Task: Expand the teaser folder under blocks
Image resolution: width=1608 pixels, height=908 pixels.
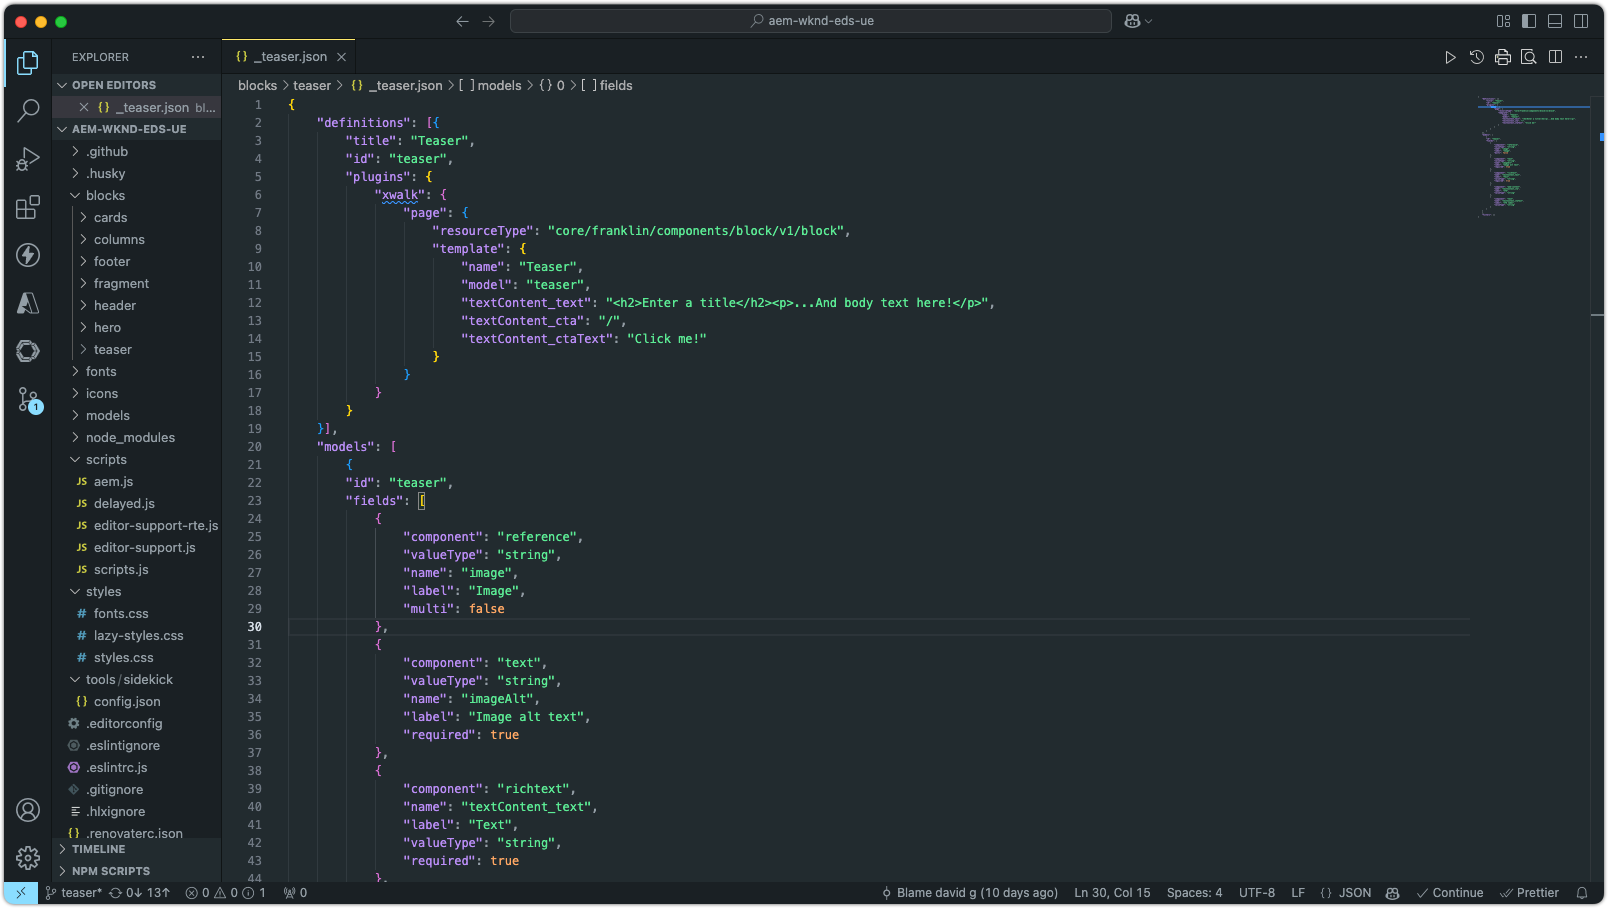Action: (x=112, y=349)
